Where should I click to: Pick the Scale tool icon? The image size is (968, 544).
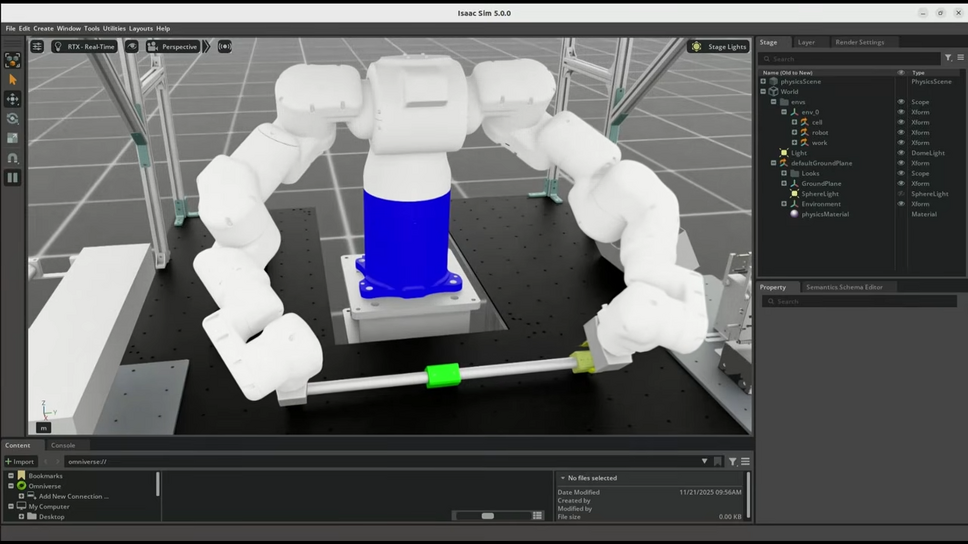pyautogui.click(x=12, y=138)
